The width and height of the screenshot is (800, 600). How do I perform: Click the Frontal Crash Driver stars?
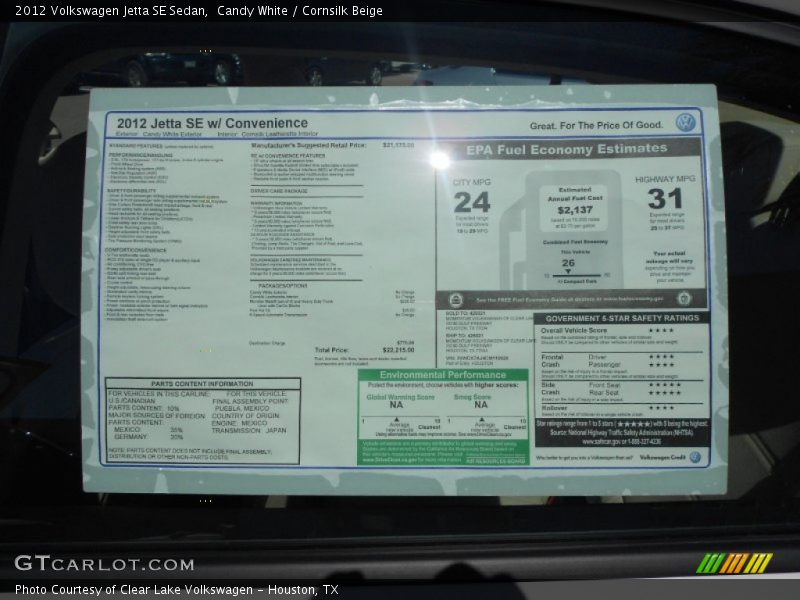click(x=661, y=357)
